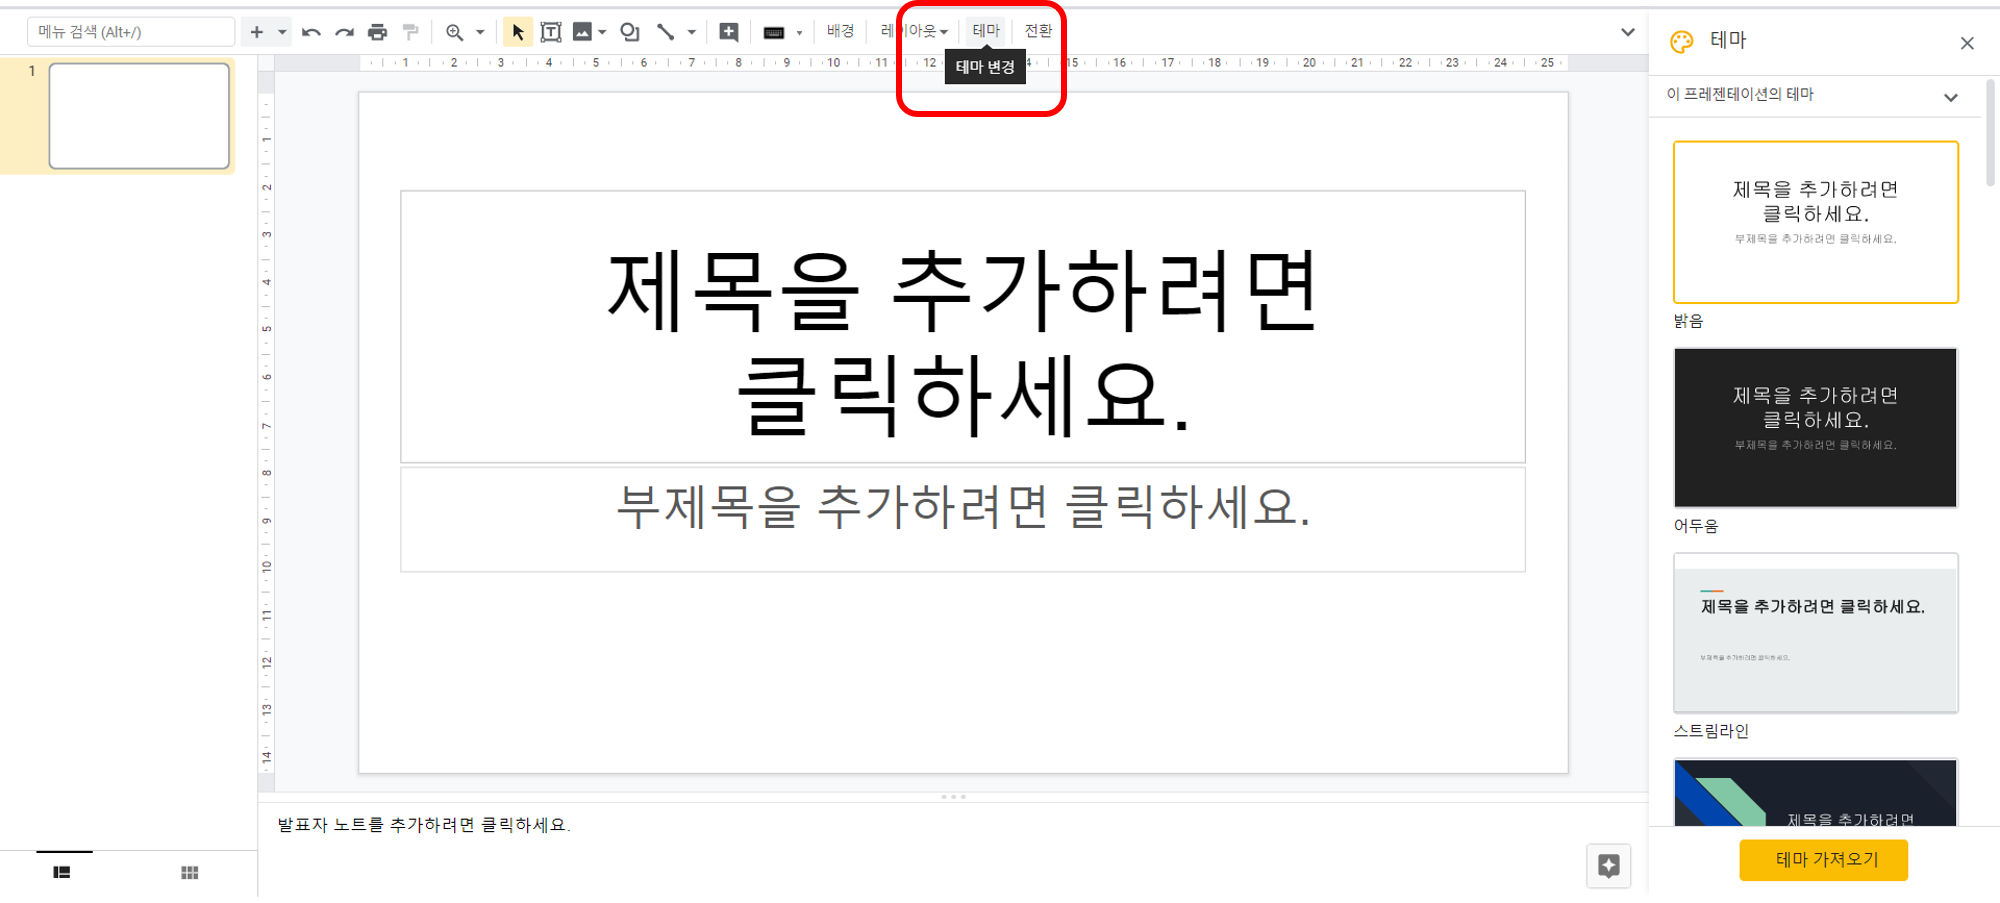Click the palette icon in theme panel header
The image size is (2000, 903).
pyautogui.click(x=1682, y=42)
